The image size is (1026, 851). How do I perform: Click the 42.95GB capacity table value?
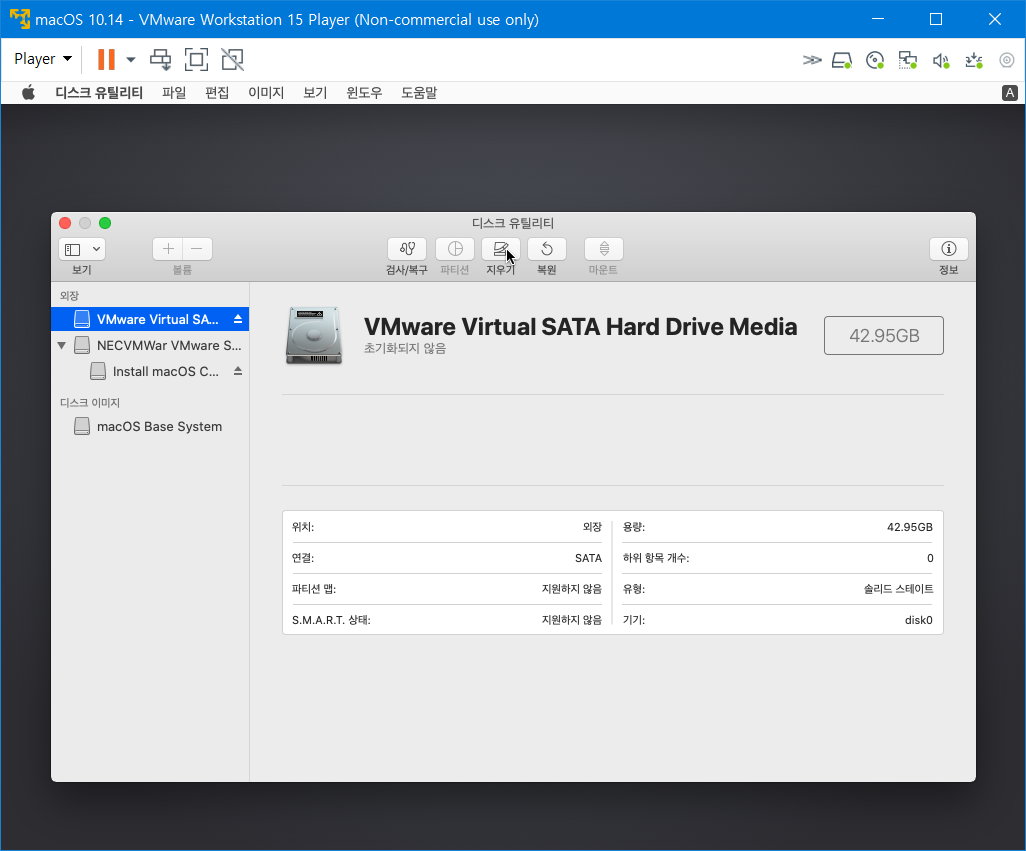click(x=910, y=527)
